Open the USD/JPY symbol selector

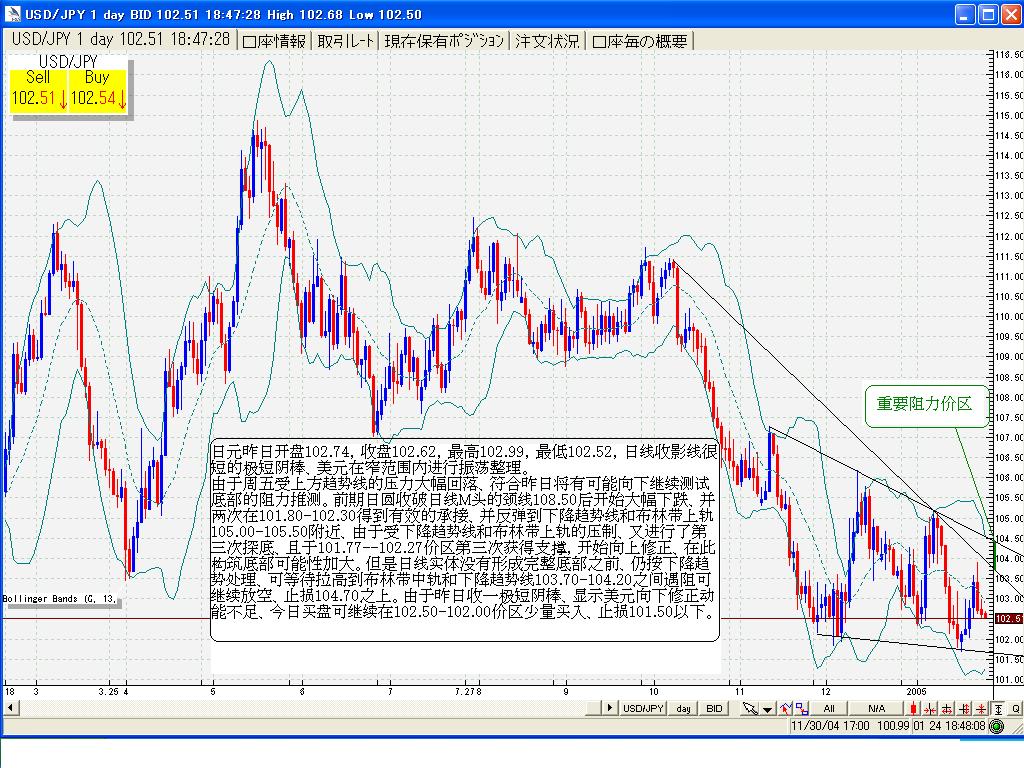point(643,708)
